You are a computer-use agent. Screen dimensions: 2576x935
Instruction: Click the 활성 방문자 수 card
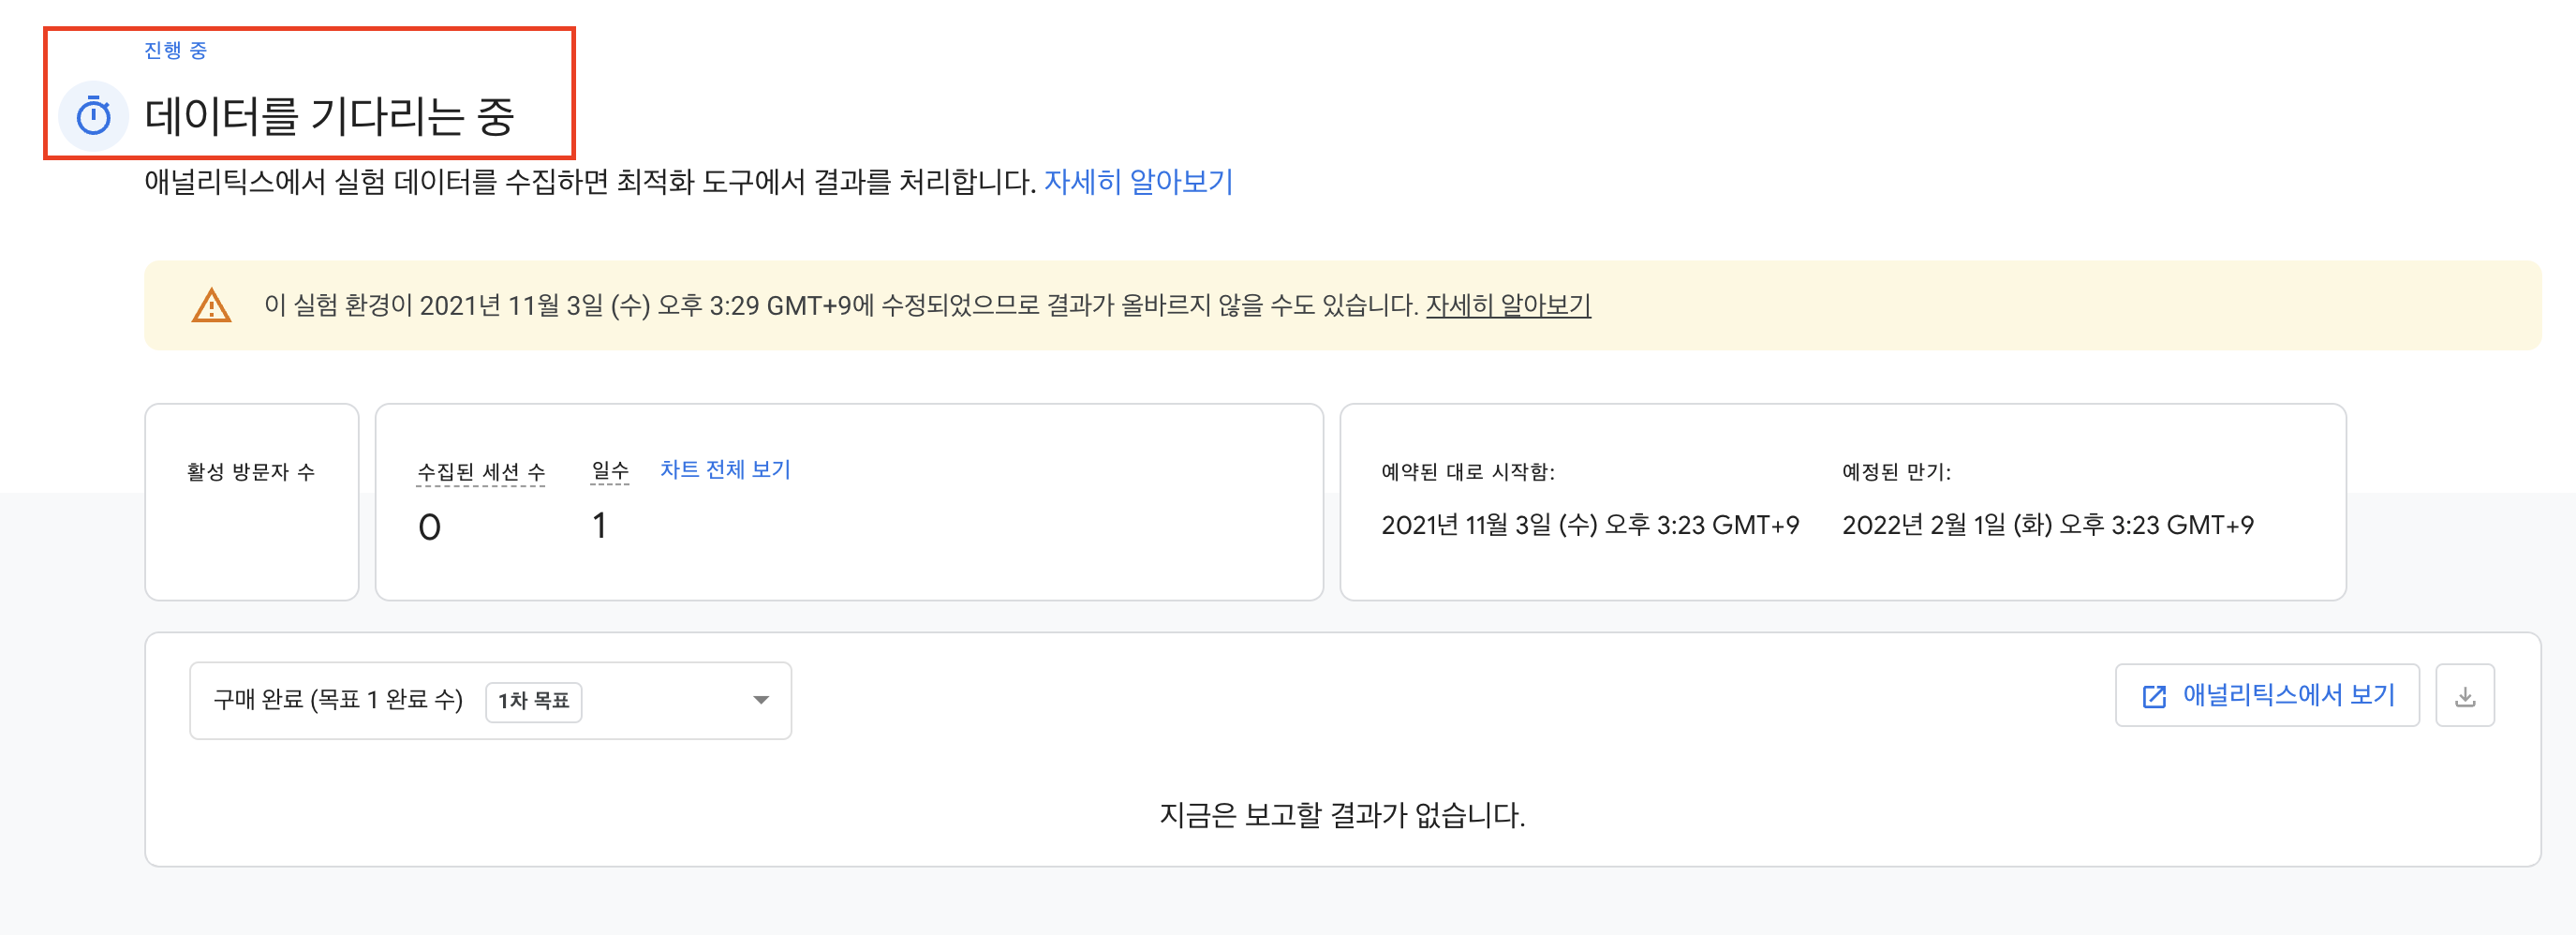pos(252,502)
